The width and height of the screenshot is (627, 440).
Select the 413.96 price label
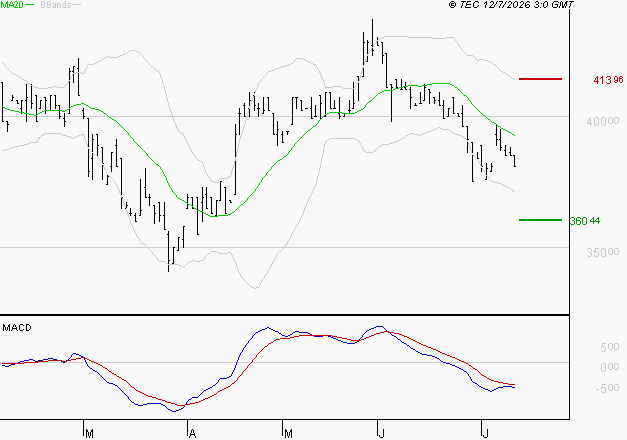tap(608, 80)
